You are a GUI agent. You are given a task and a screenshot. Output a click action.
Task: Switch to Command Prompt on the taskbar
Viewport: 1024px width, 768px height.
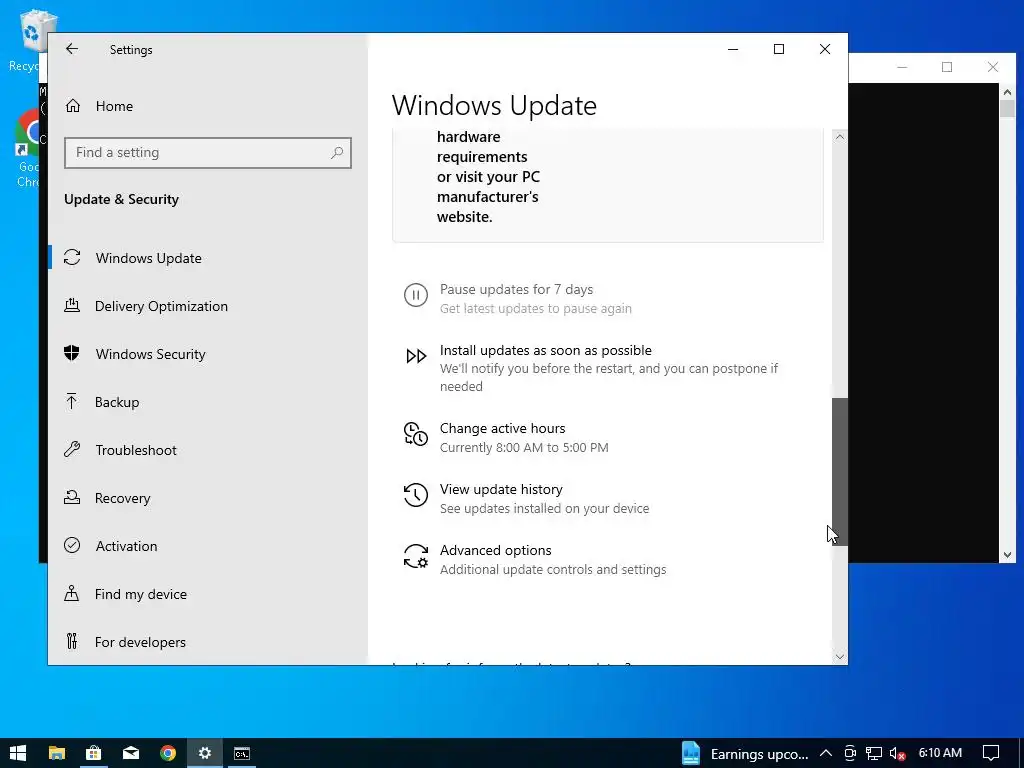click(x=242, y=754)
